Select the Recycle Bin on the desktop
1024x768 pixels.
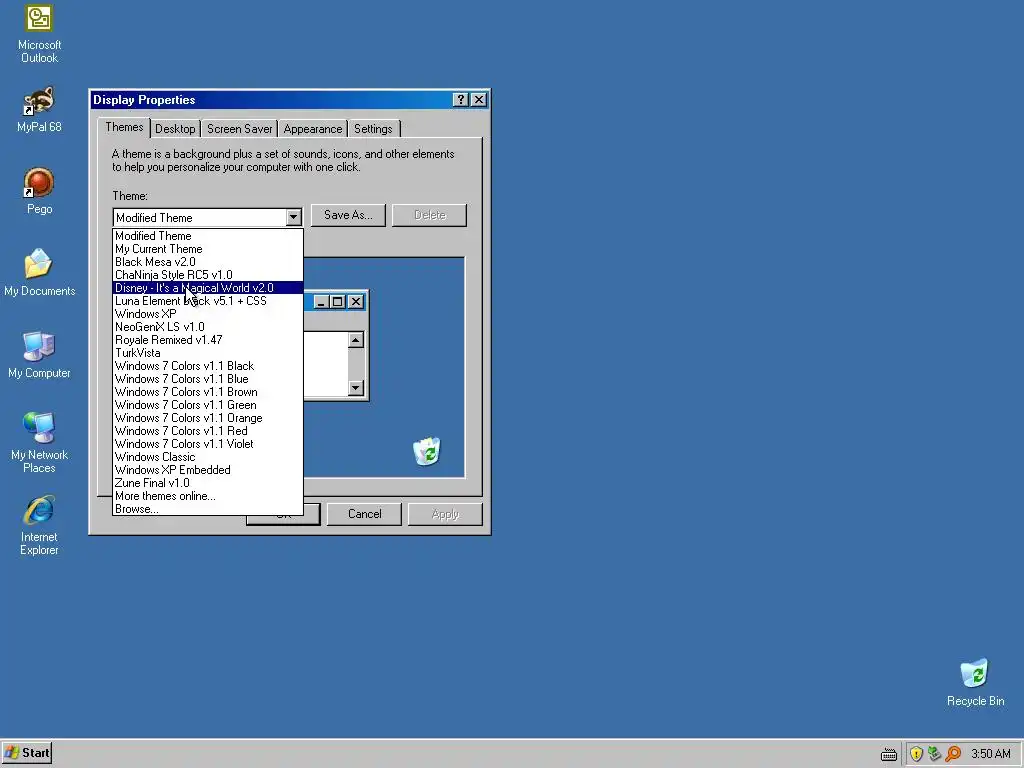pos(975,682)
